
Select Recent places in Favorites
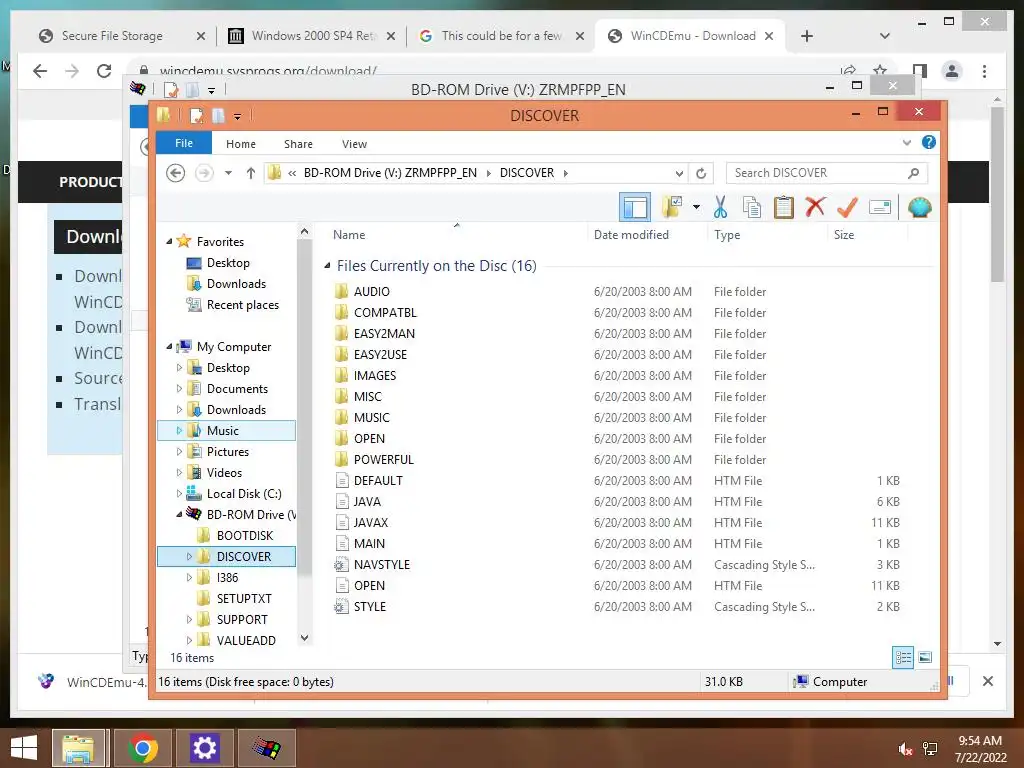(242, 305)
